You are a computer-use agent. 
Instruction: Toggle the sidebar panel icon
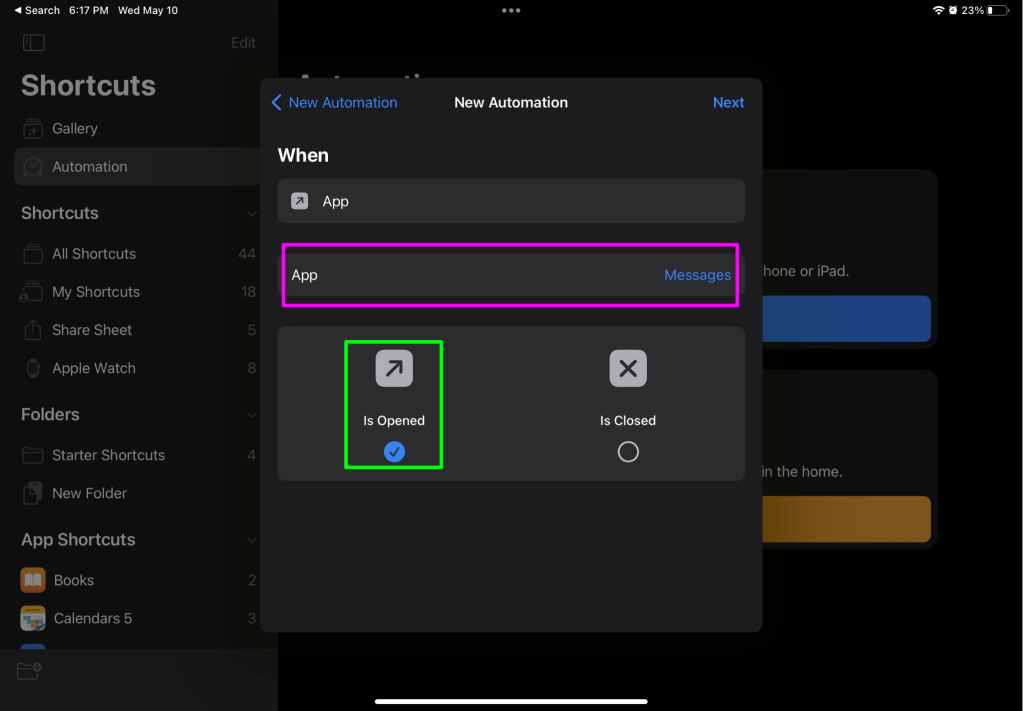coord(34,43)
